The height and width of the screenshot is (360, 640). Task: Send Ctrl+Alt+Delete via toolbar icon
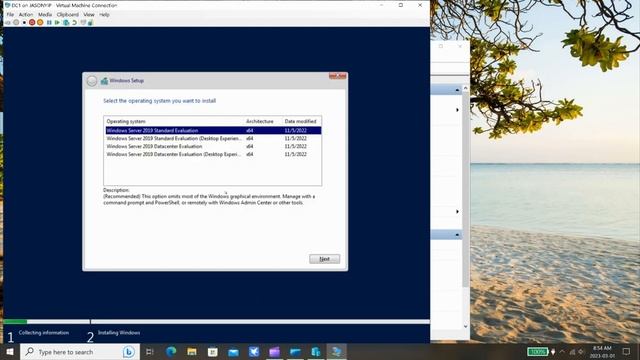(x=8, y=22)
